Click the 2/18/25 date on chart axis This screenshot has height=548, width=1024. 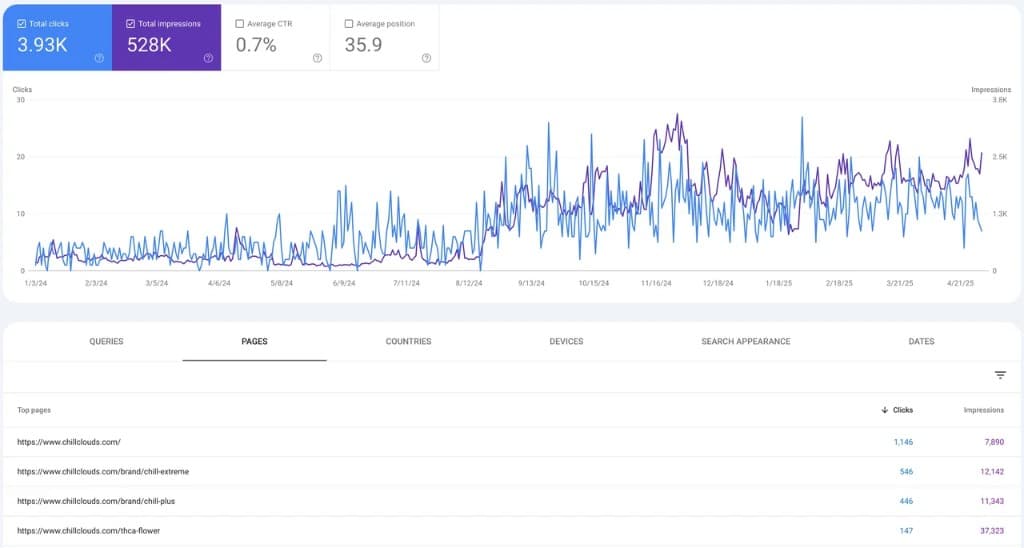(839, 283)
